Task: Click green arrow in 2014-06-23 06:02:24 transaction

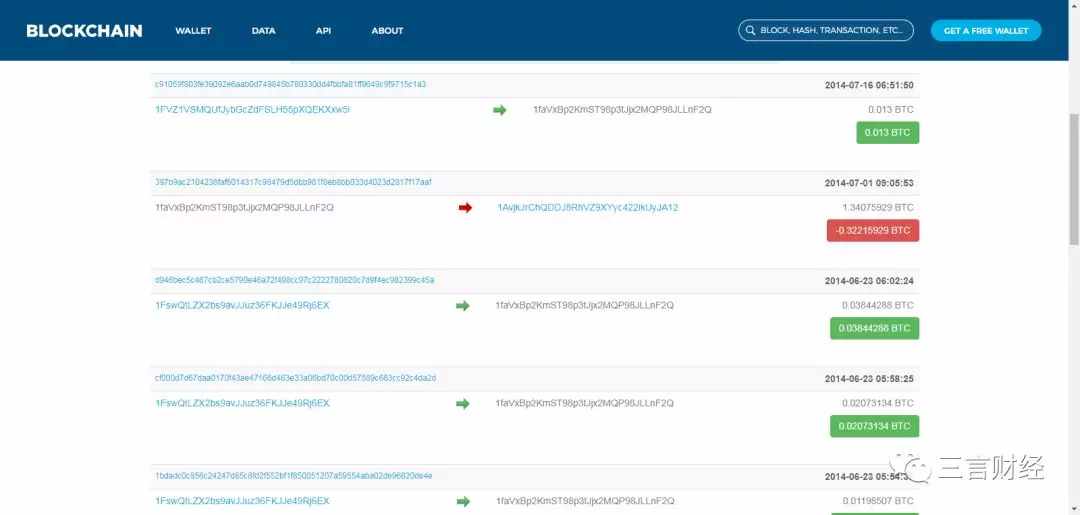Action: click(463, 306)
